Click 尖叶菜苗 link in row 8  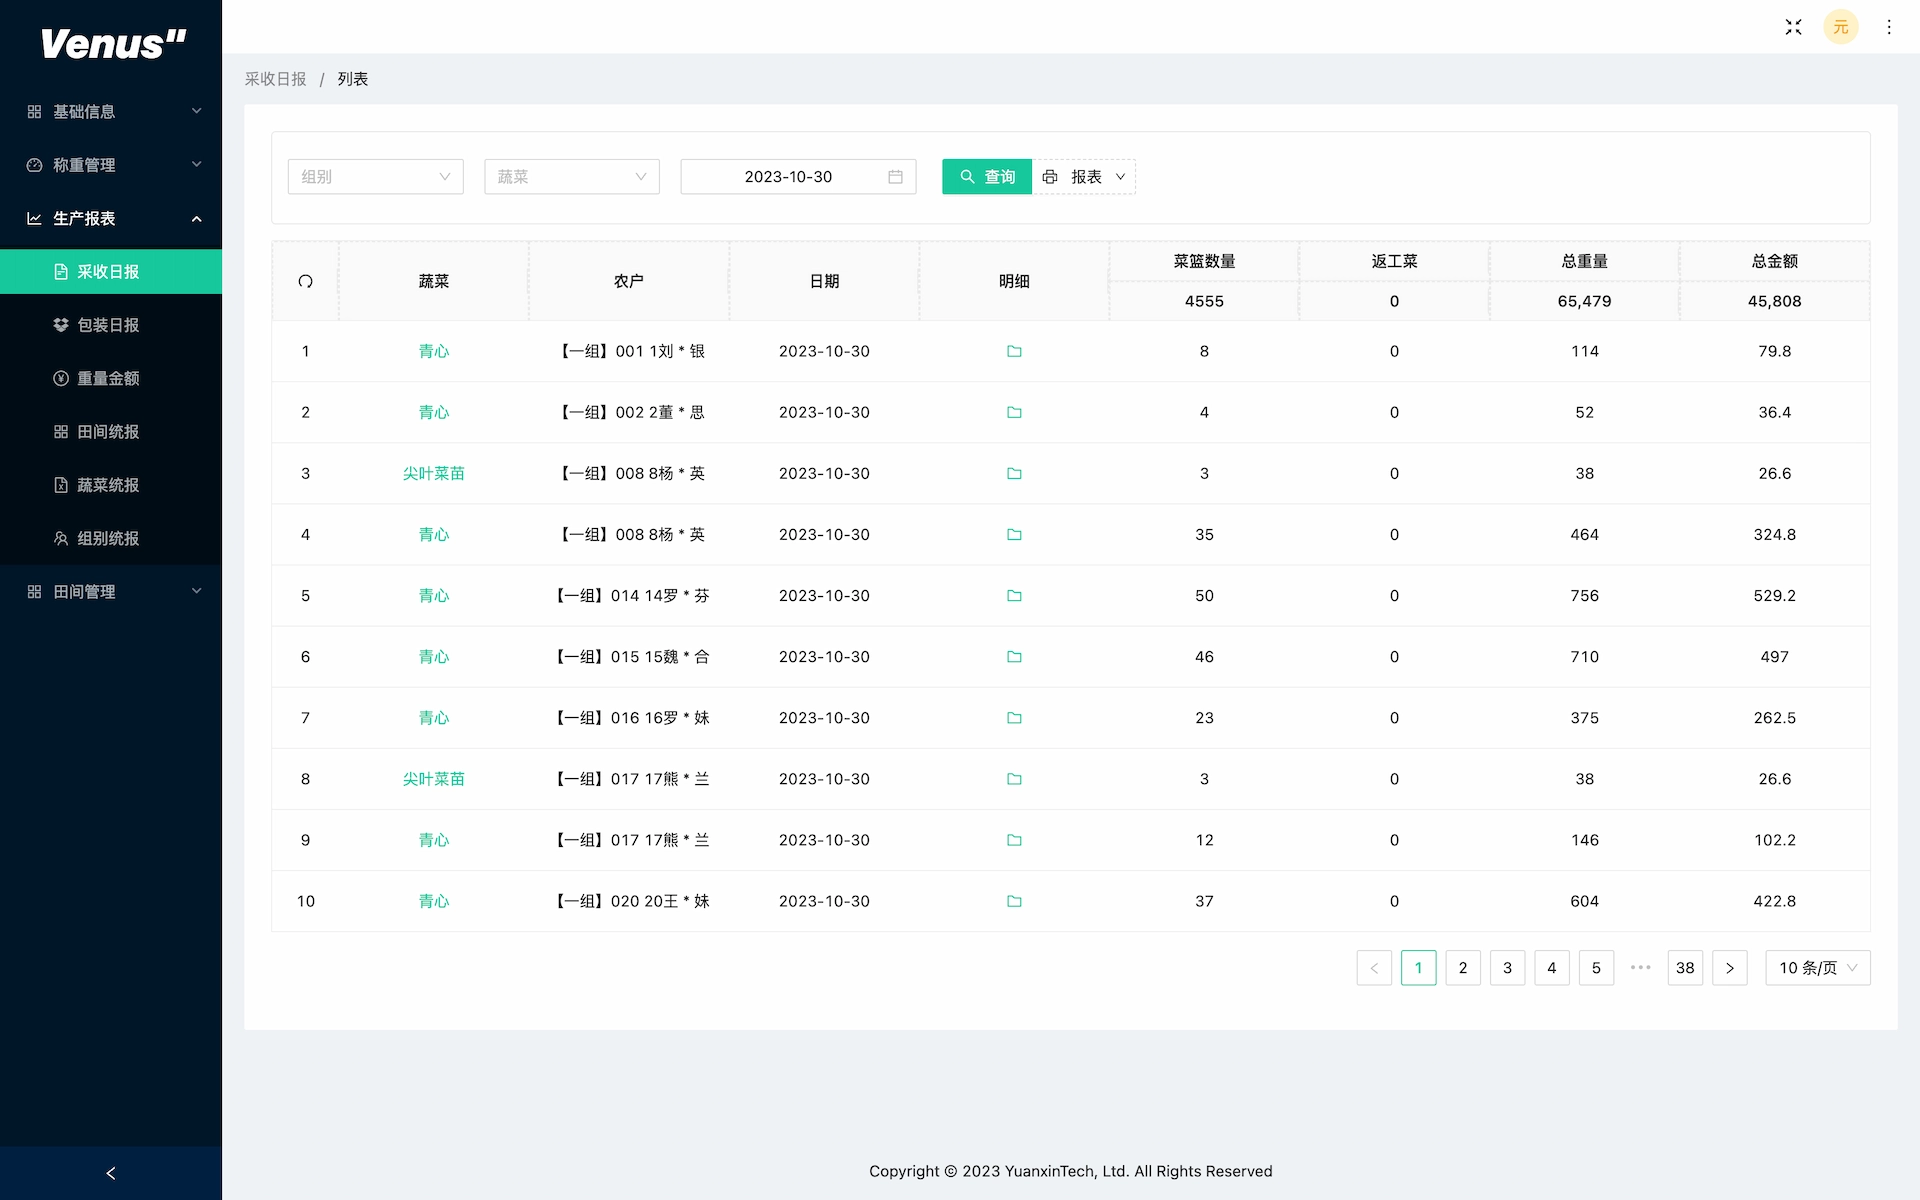(434, 778)
